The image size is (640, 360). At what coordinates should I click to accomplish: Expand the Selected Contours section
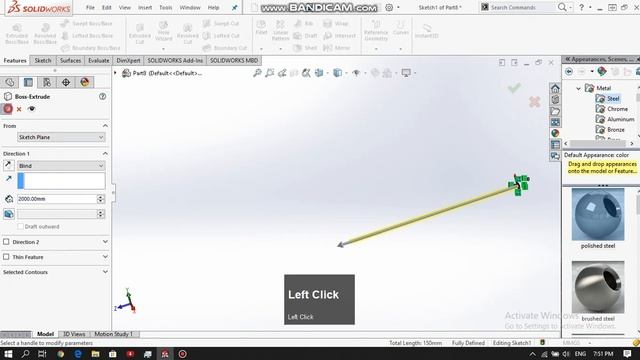[105, 272]
